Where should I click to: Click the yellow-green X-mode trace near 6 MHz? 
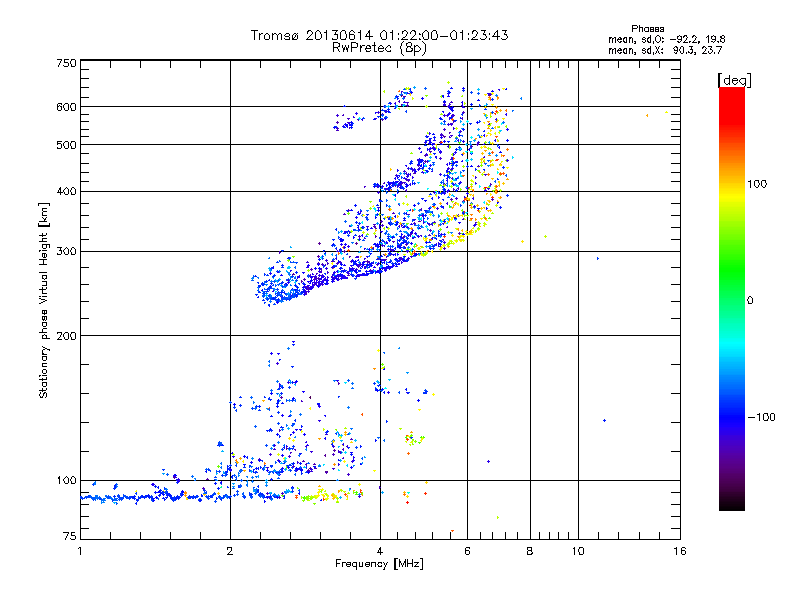coord(467,234)
